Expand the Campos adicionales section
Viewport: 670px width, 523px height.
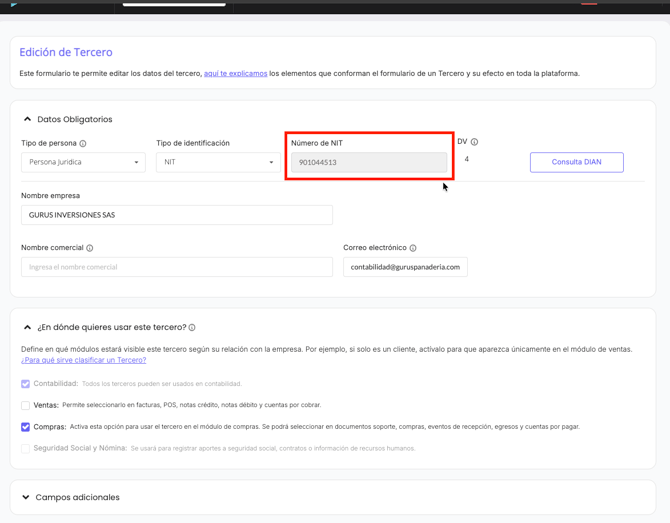(x=26, y=497)
